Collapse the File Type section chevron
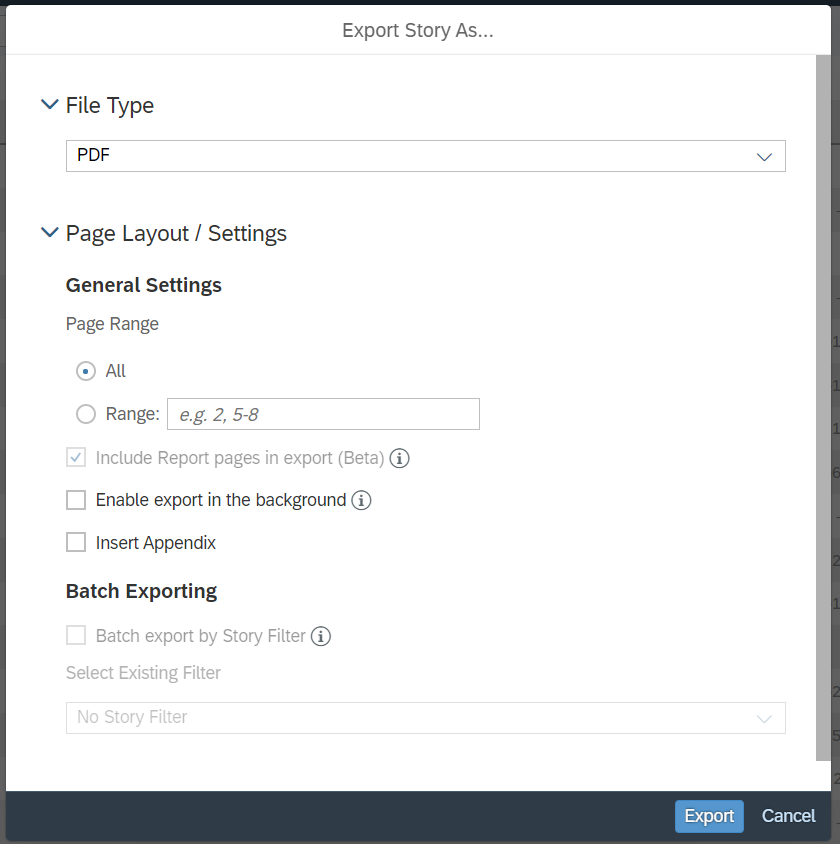 49,105
